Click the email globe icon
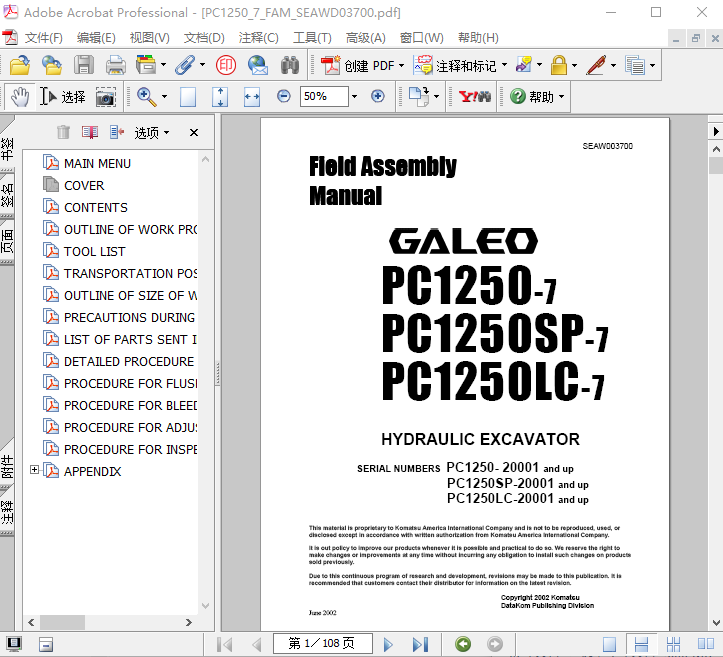The image size is (723, 657). (257, 65)
